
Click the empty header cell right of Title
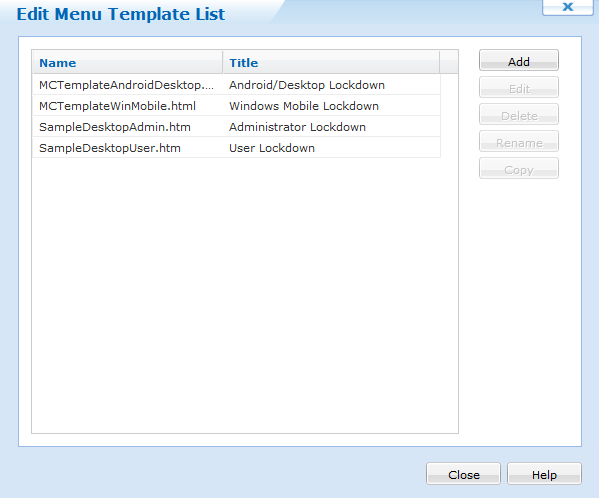449,62
